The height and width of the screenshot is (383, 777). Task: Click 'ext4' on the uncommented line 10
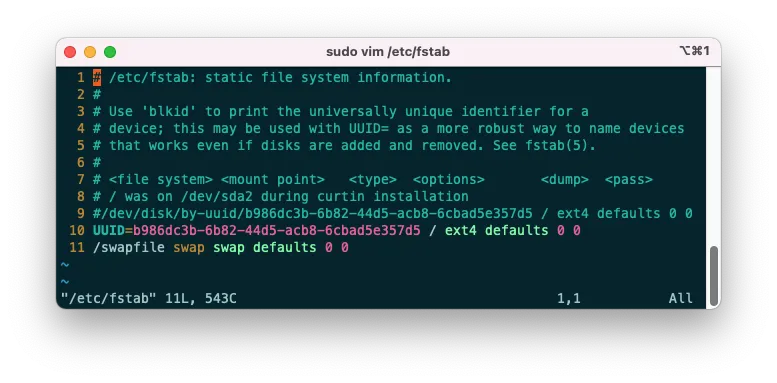coord(460,230)
